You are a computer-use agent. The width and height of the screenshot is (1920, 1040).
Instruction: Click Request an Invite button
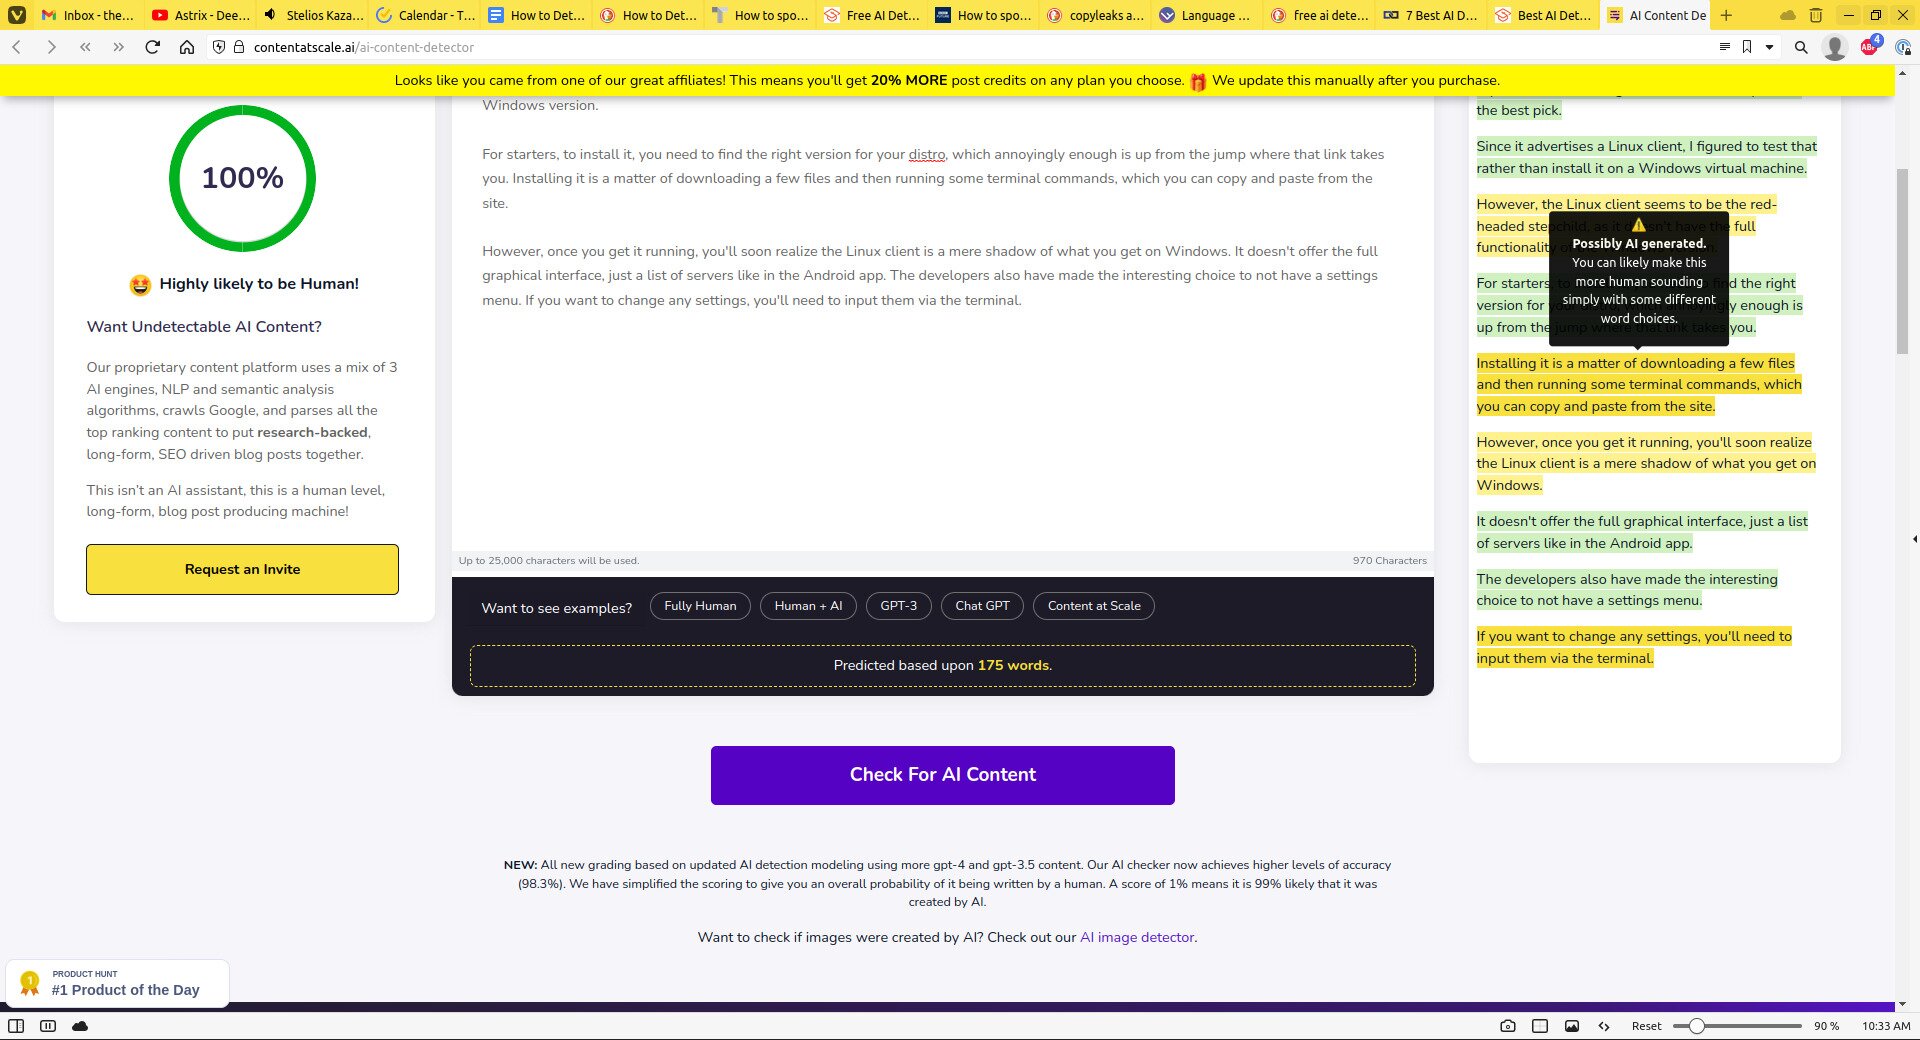(242, 569)
